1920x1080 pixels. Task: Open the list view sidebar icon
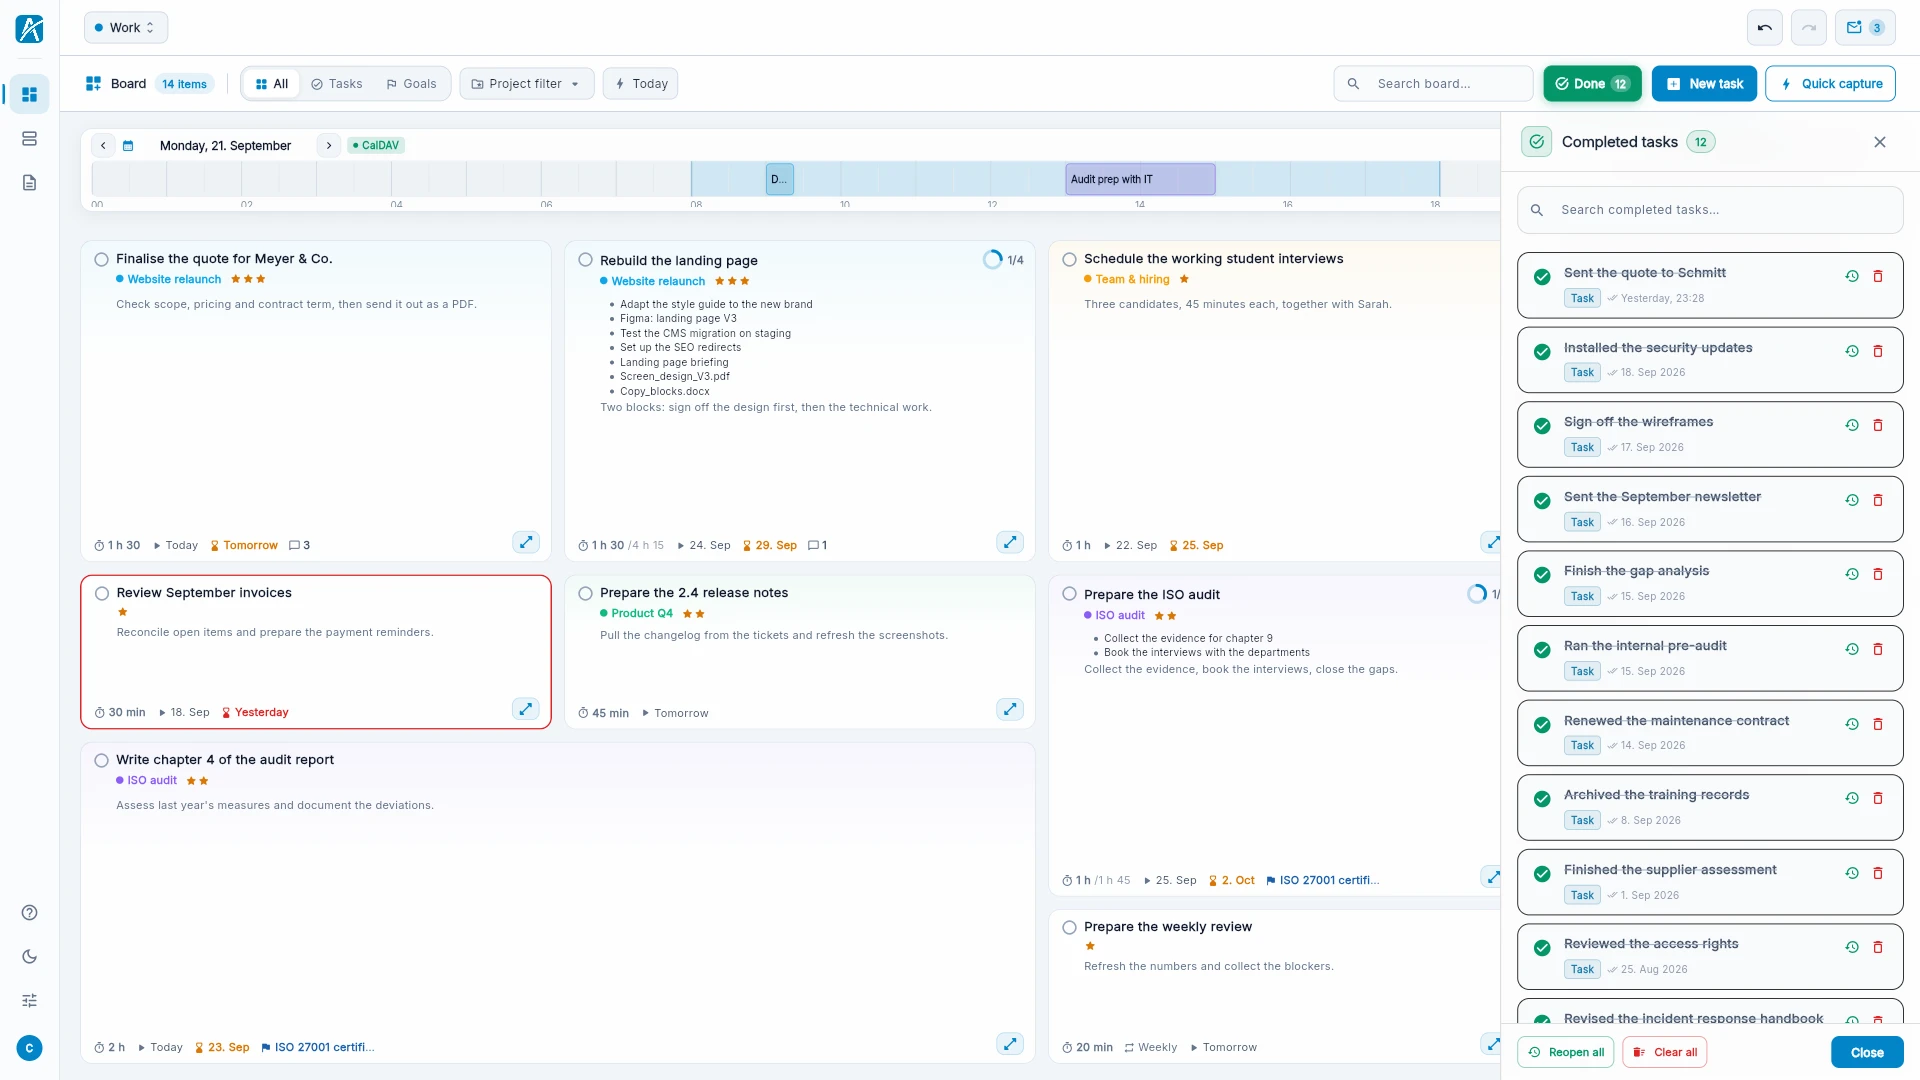30,138
